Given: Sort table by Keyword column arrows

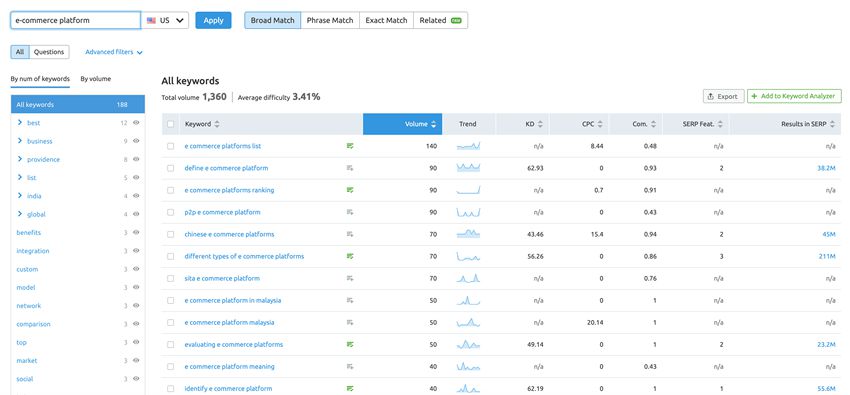Looking at the screenshot, I should coord(217,124).
